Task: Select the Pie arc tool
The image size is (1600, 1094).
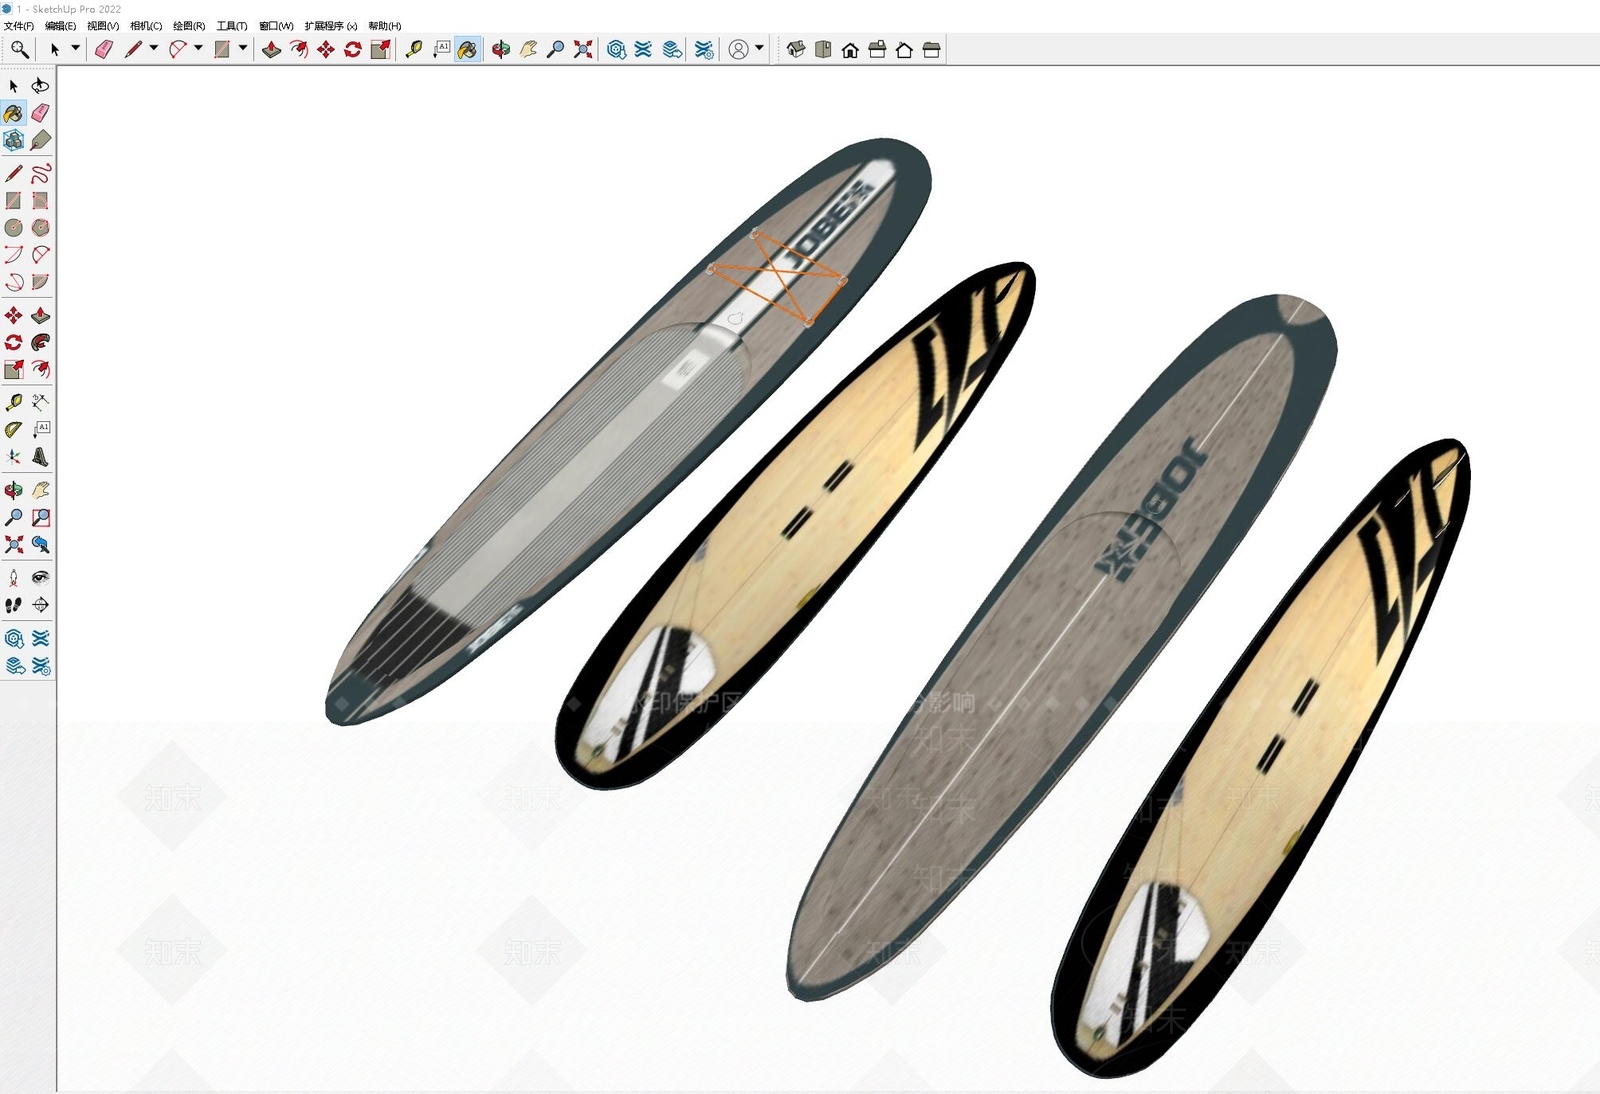Action: pos(40,282)
